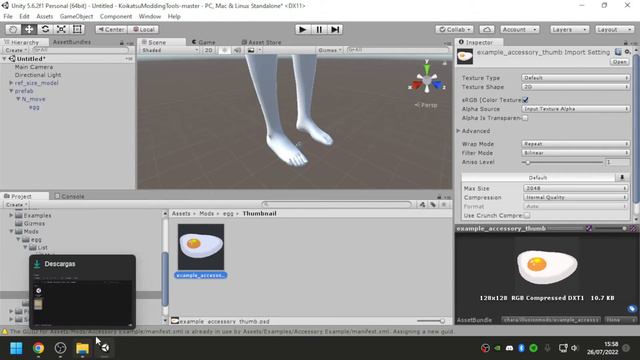Open the Component menu

[x=116, y=16]
